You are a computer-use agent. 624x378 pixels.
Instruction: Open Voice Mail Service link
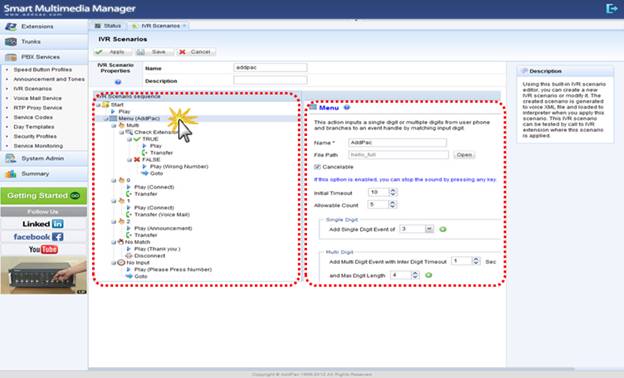click(x=37, y=98)
